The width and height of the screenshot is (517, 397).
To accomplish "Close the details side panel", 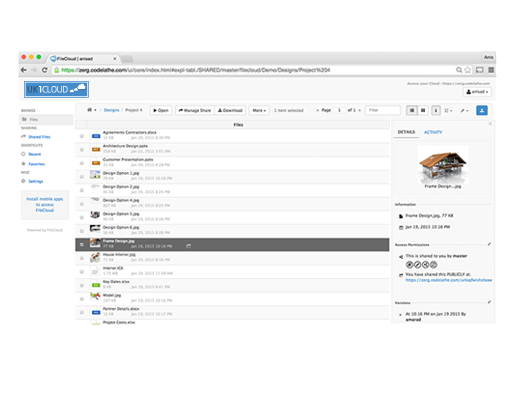I will 490,124.
